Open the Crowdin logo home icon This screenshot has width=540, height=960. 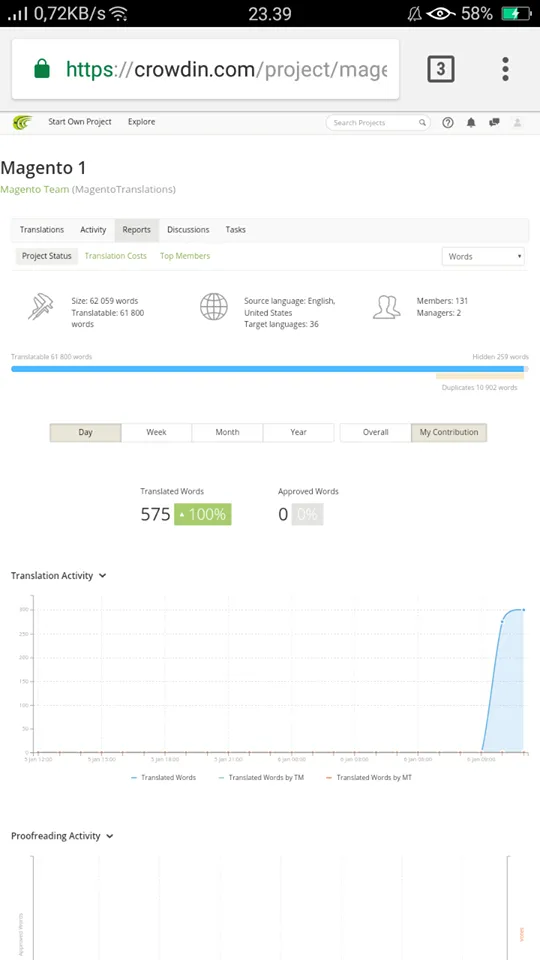[23, 122]
